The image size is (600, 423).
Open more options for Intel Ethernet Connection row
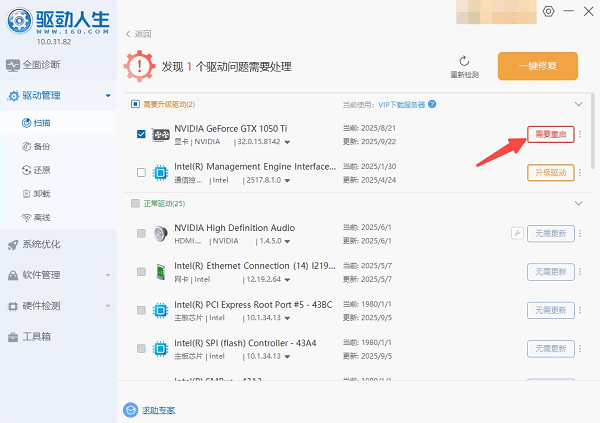[580, 271]
